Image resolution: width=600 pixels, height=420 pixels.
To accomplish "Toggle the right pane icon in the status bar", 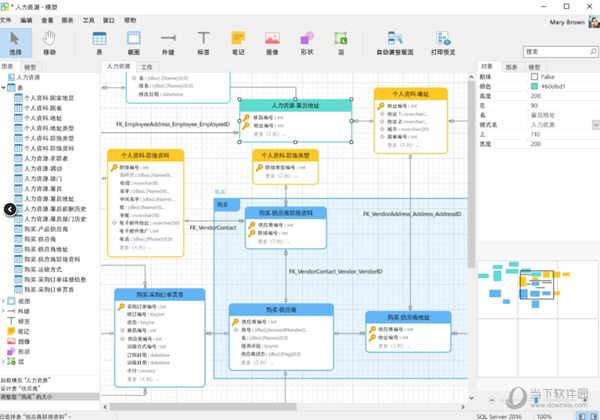I will pyautogui.click(x=593, y=416).
